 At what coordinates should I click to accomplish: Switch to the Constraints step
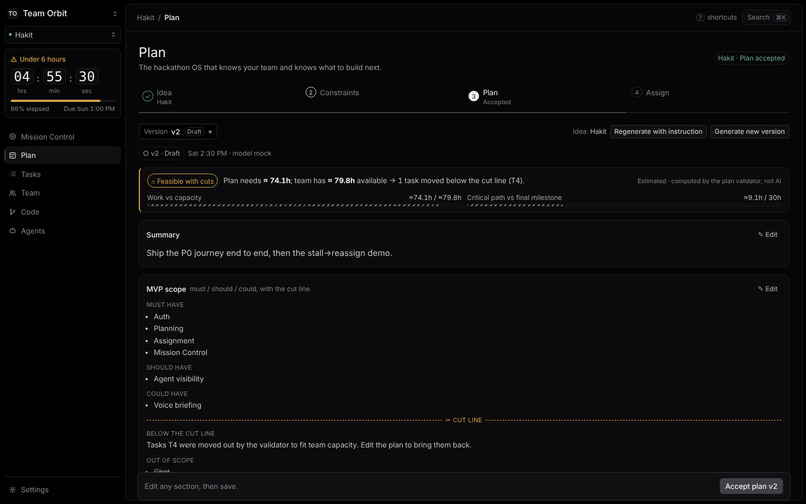click(x=333, y=93)
